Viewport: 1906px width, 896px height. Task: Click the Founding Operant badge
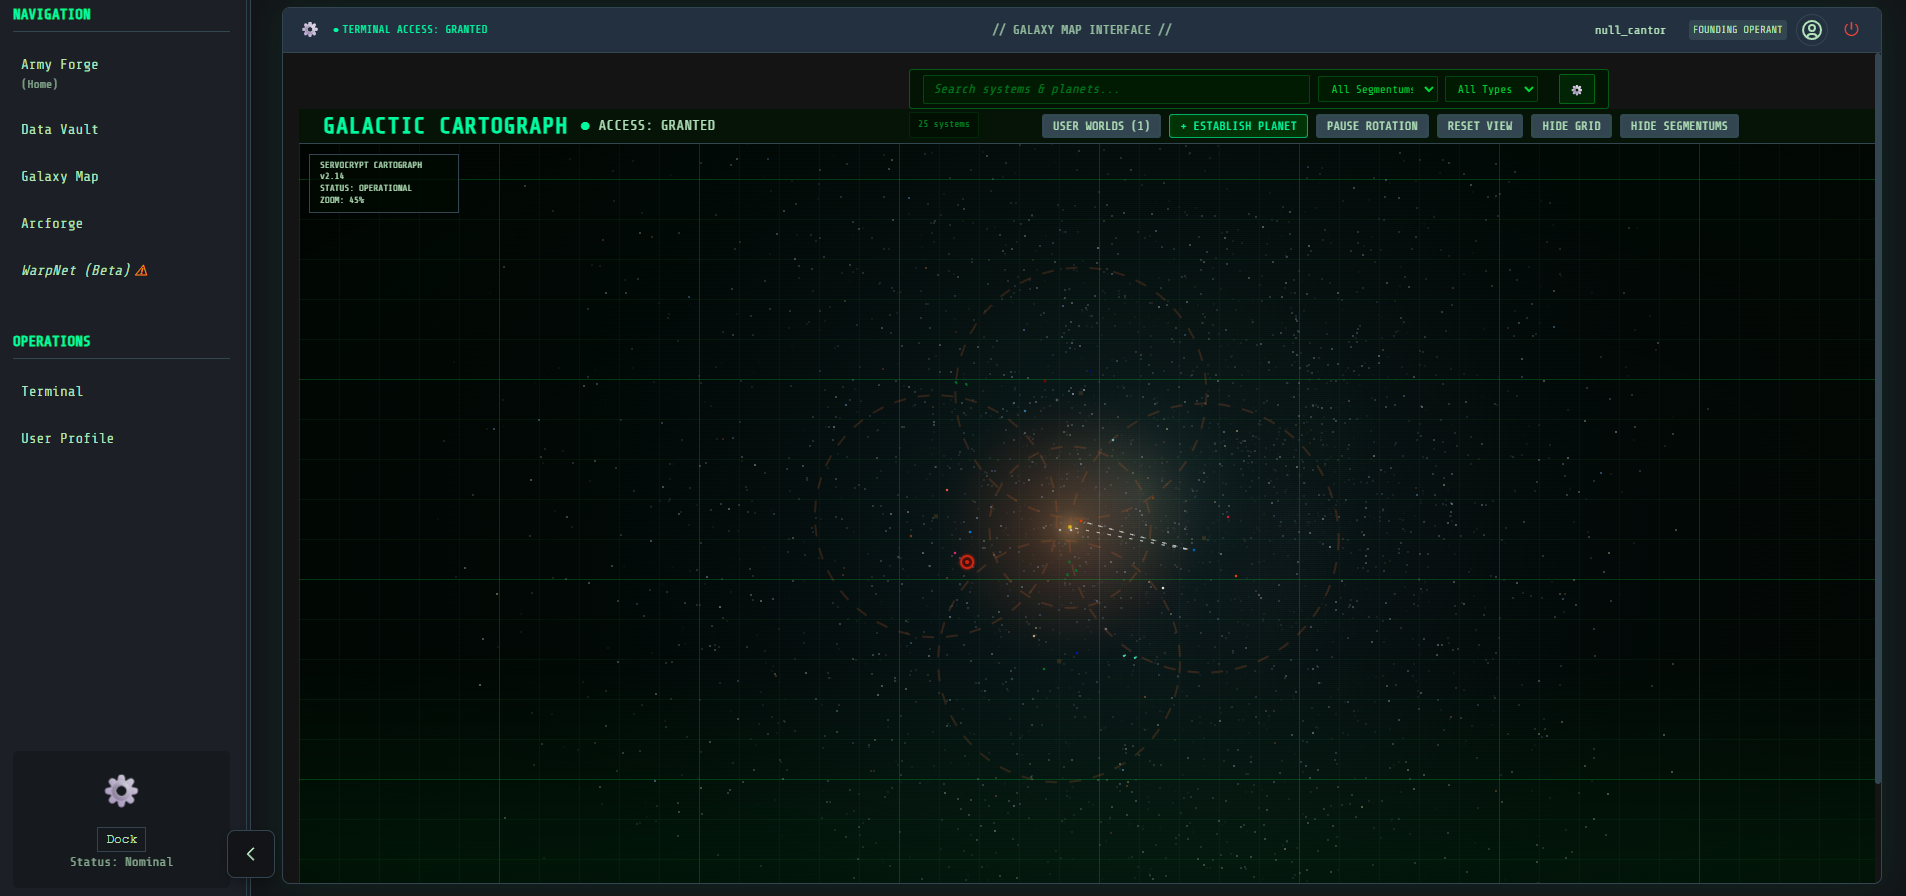[1738, 30]
